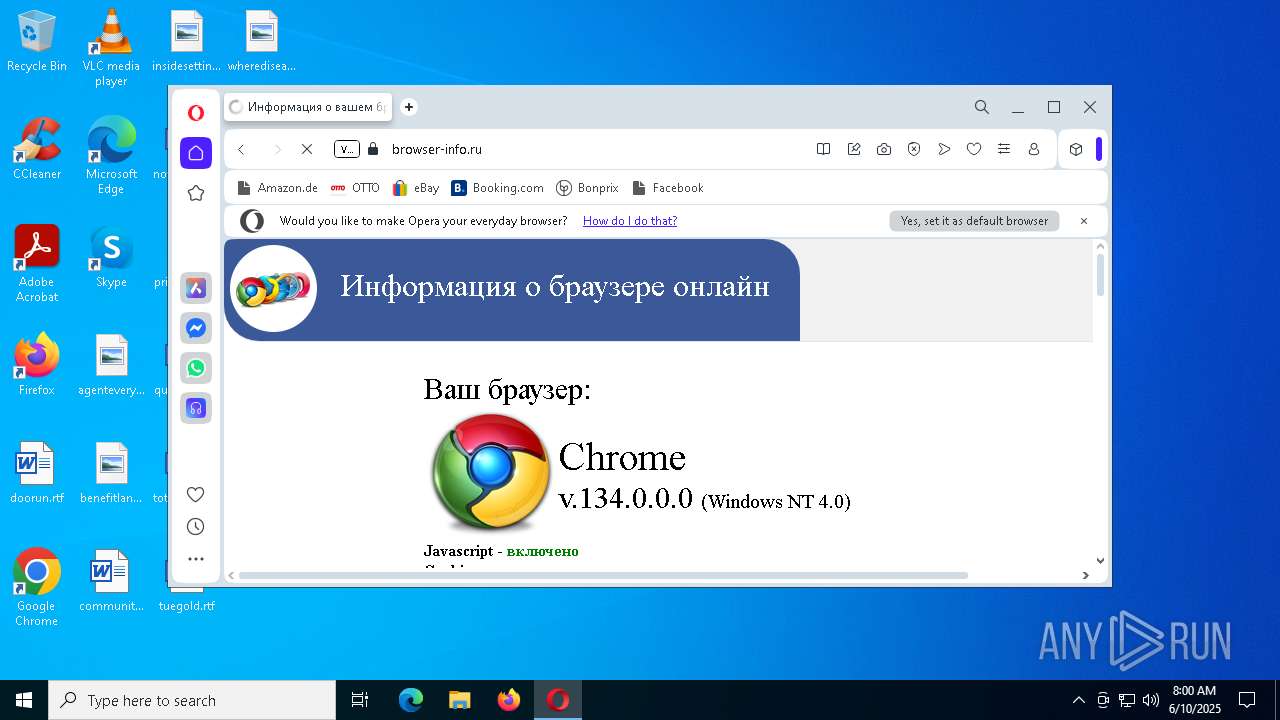Open Firefox from the taskbar

(509, 700)
